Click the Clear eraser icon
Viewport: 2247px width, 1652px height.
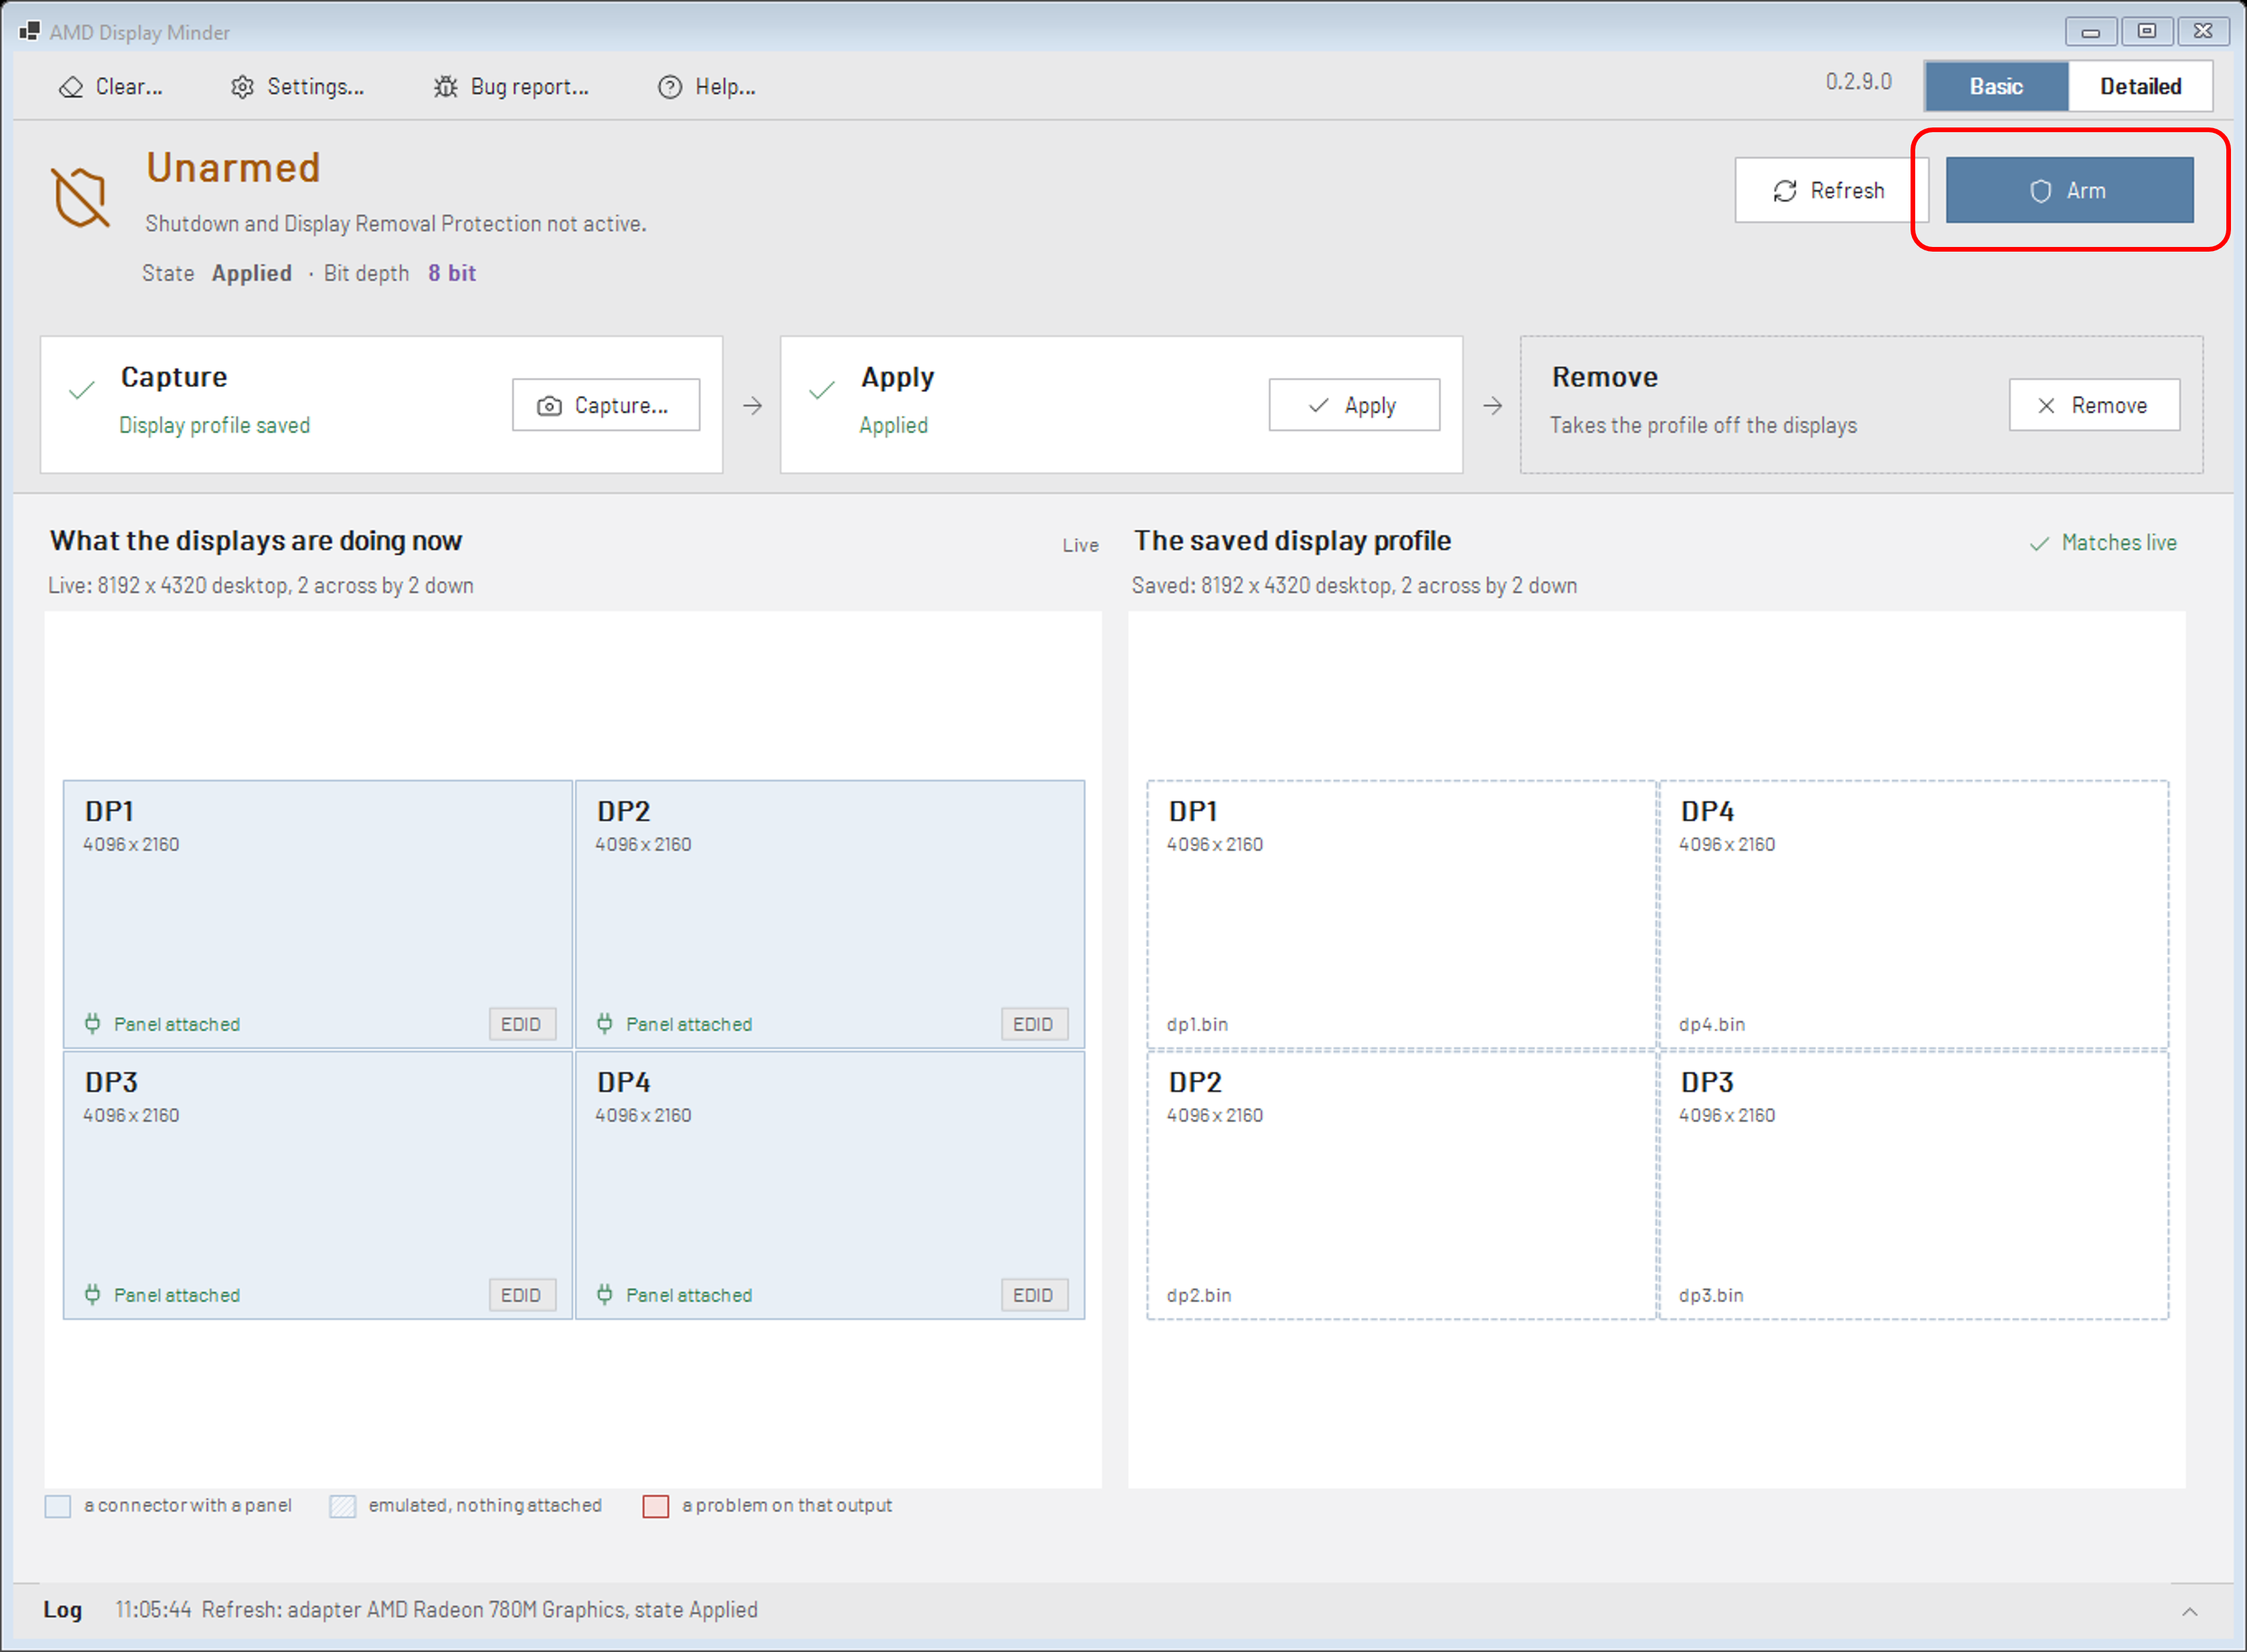71,87
